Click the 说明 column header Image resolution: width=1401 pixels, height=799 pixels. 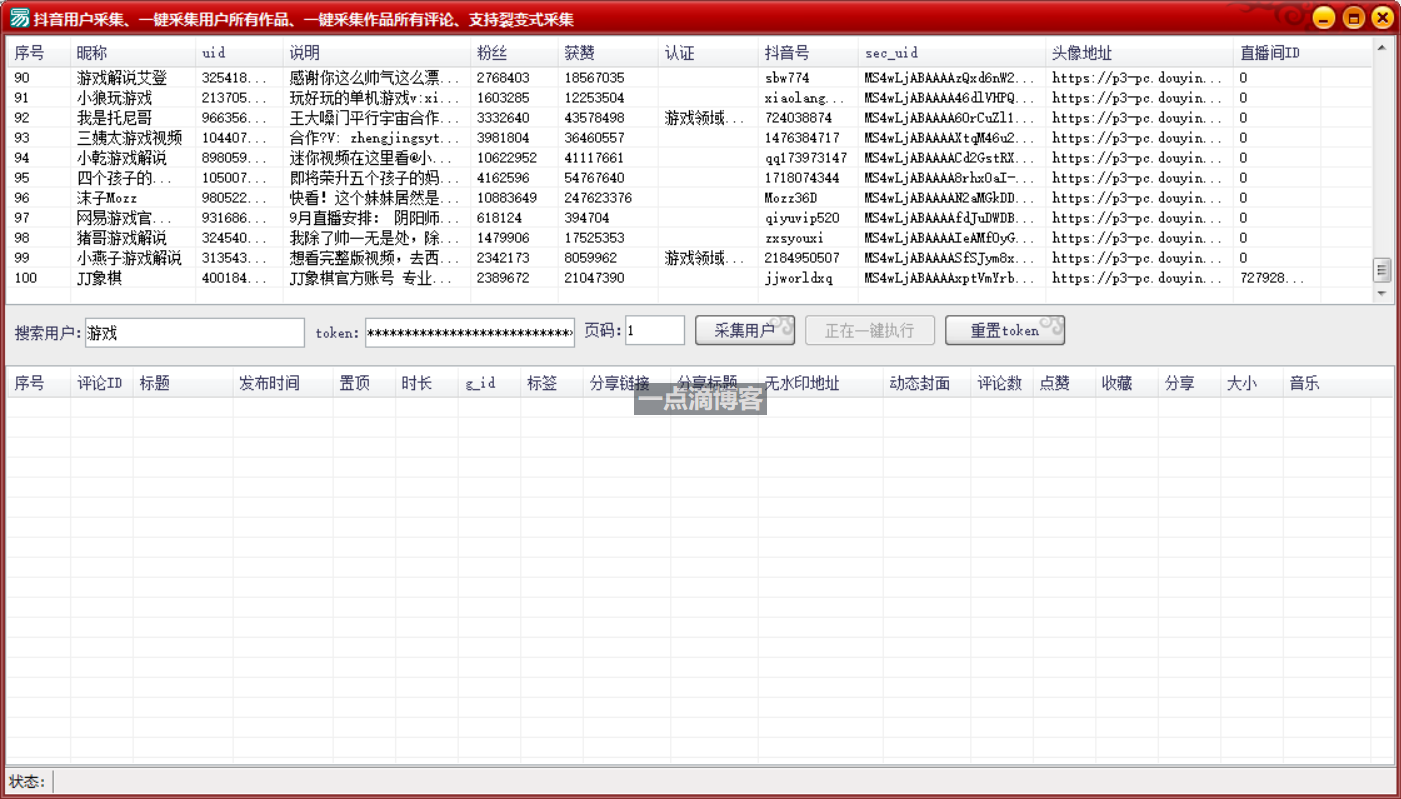377,53
